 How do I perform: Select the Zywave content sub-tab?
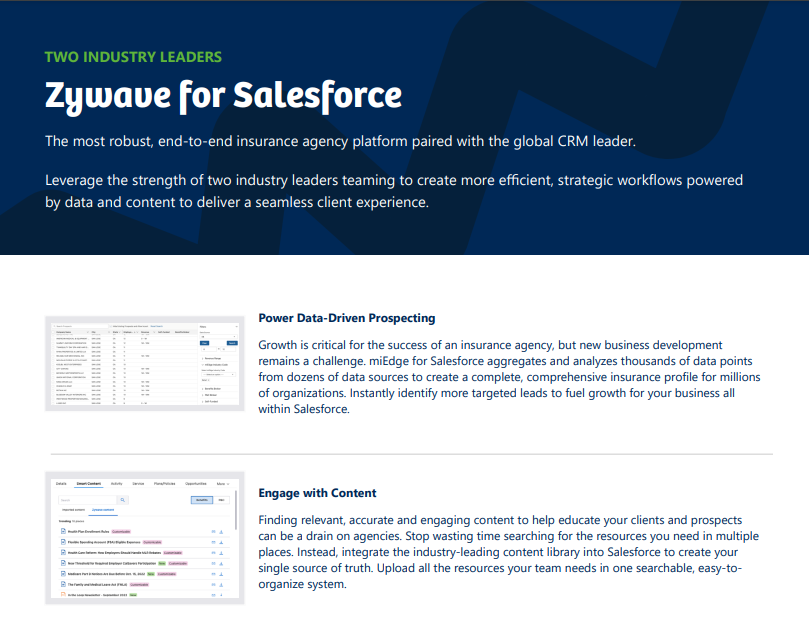[x=103, y=508]
